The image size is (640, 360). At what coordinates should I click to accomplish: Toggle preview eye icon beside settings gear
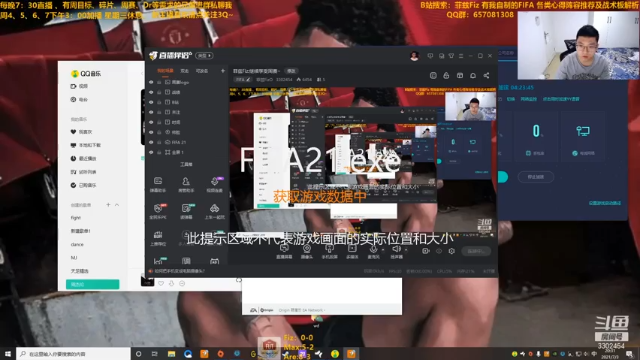439,251
